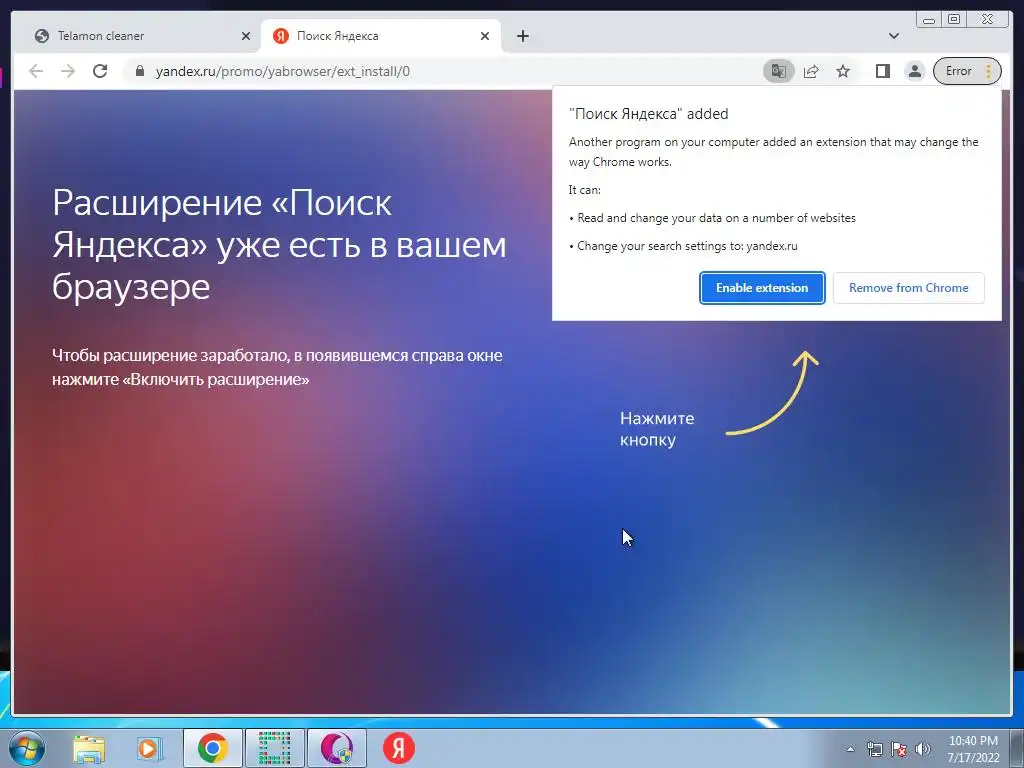Open the Chrome Error menu button
The height and width of the screenshot is (768, 1024).
[967, 71]
